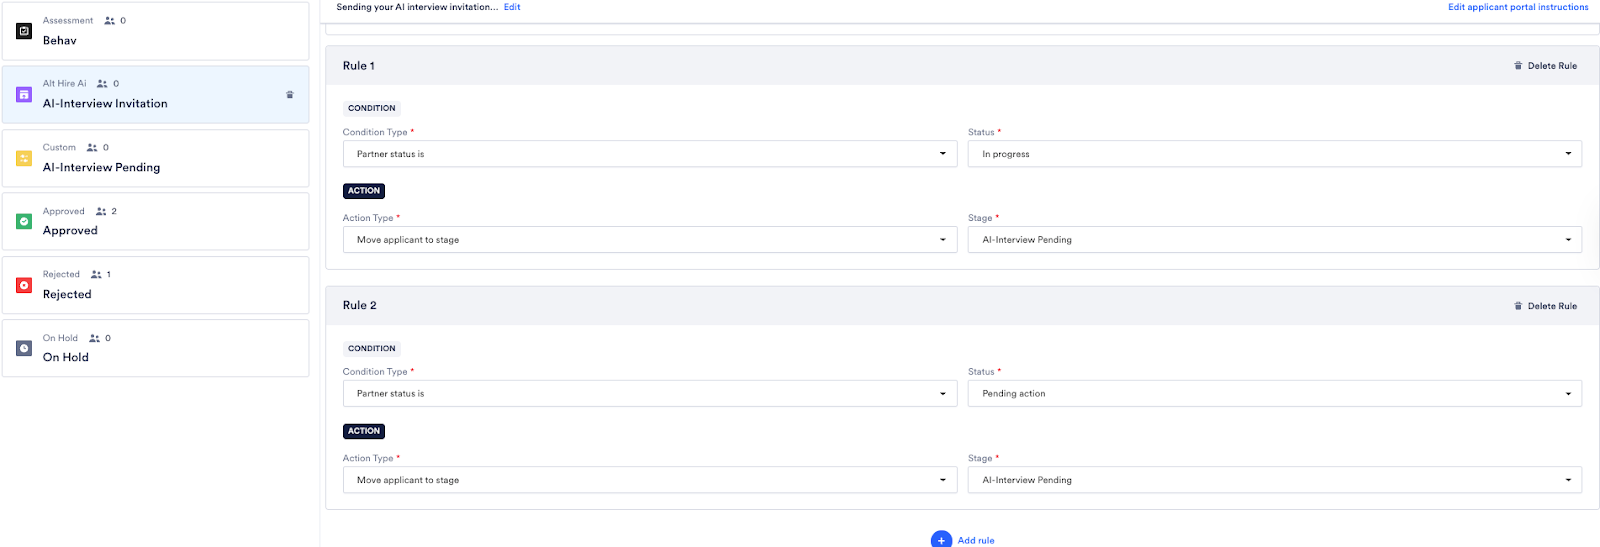
Task: Open Edit applicant portal instructions link
Action: [1517, 7]
